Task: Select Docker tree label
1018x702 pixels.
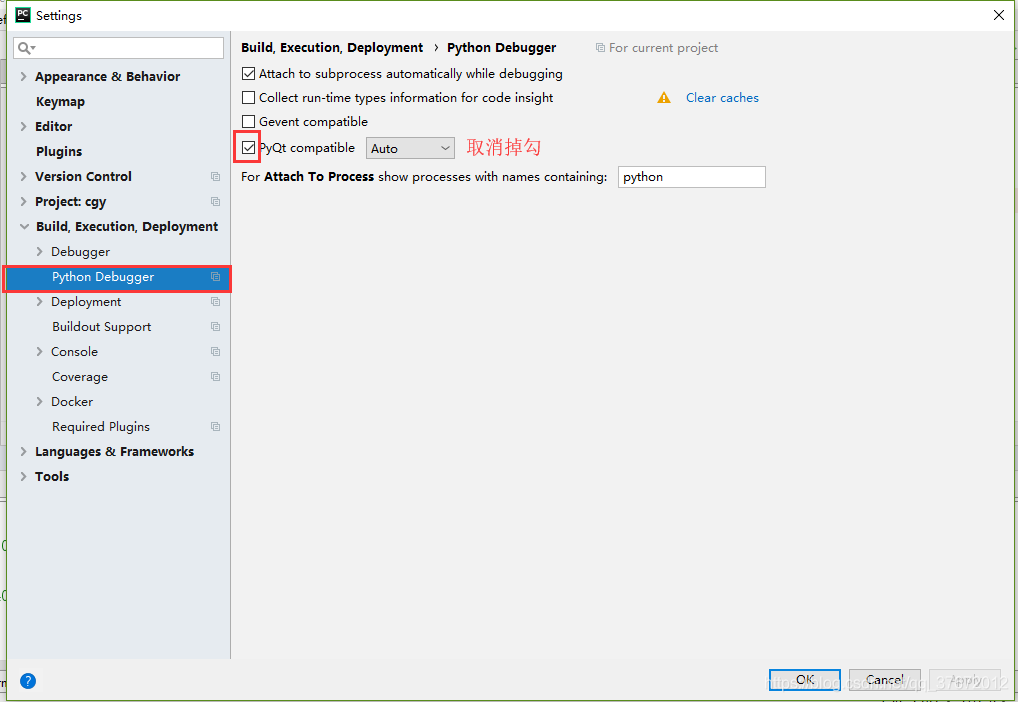Action: [72, 401]
